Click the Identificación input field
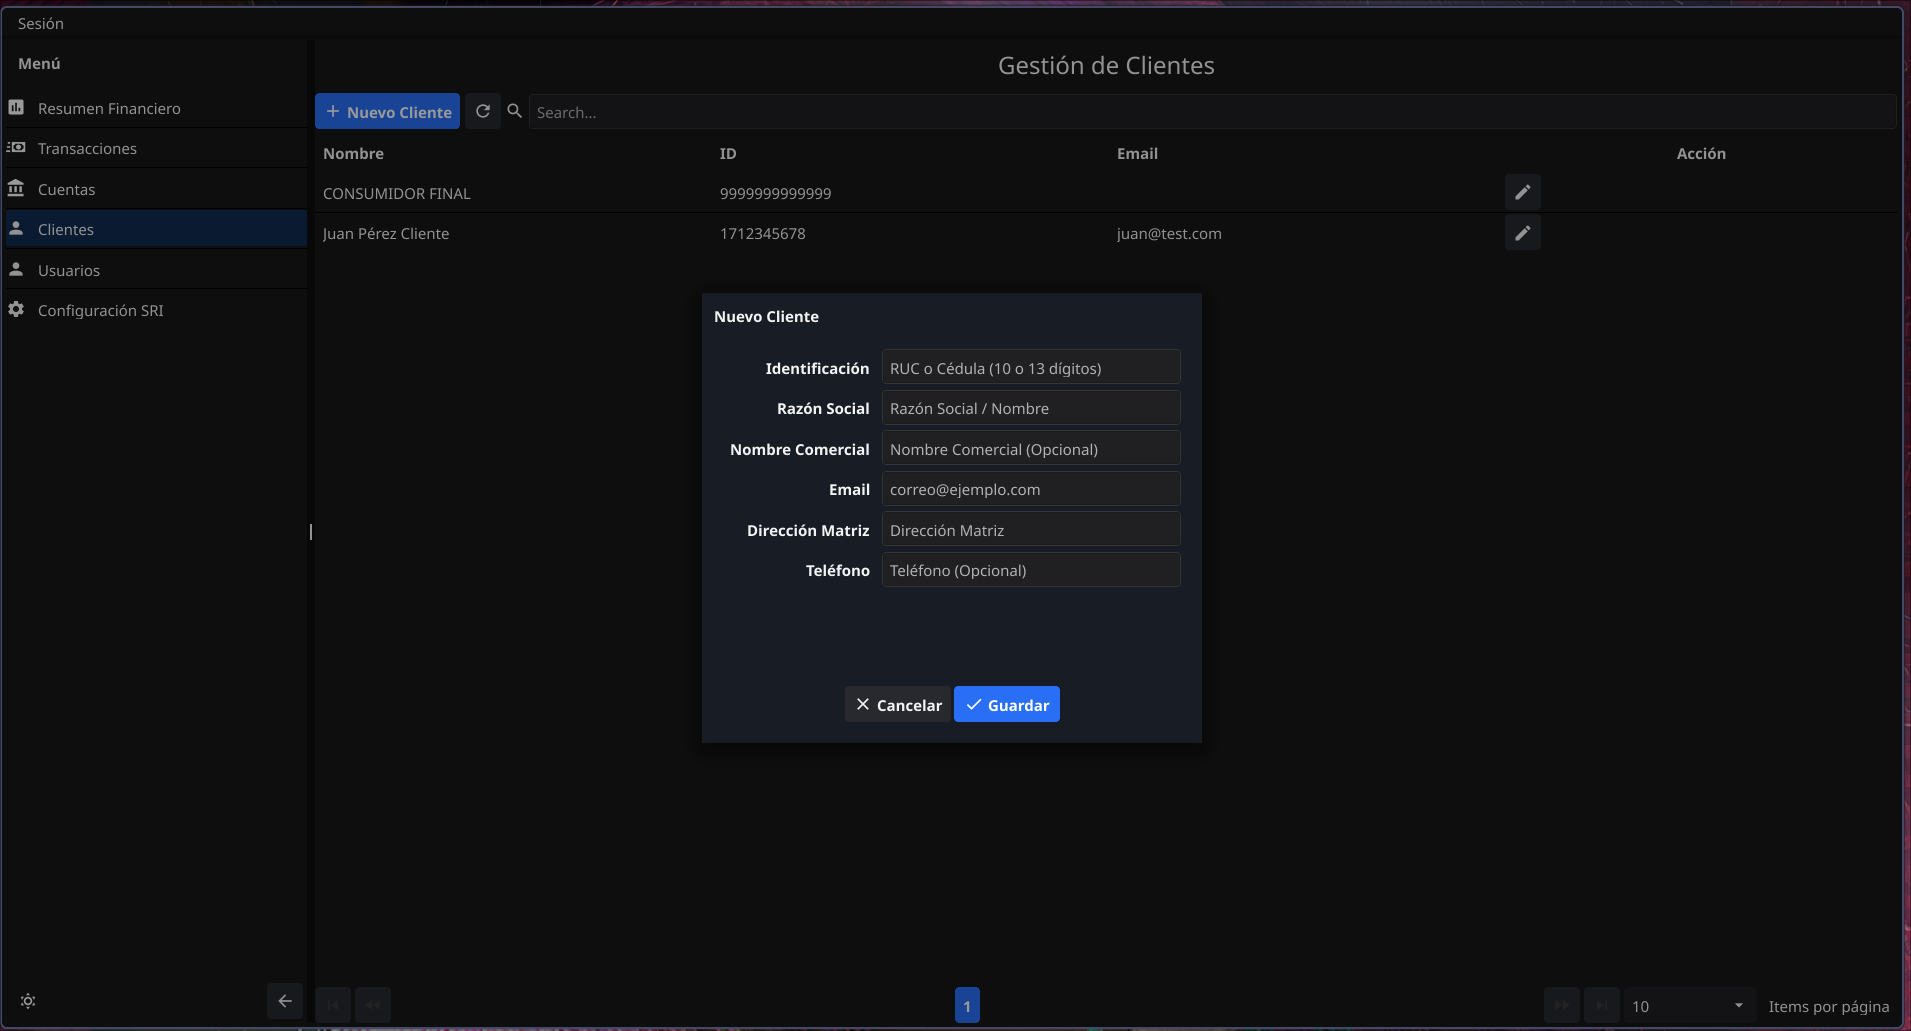 click(x=1031, y=367)
